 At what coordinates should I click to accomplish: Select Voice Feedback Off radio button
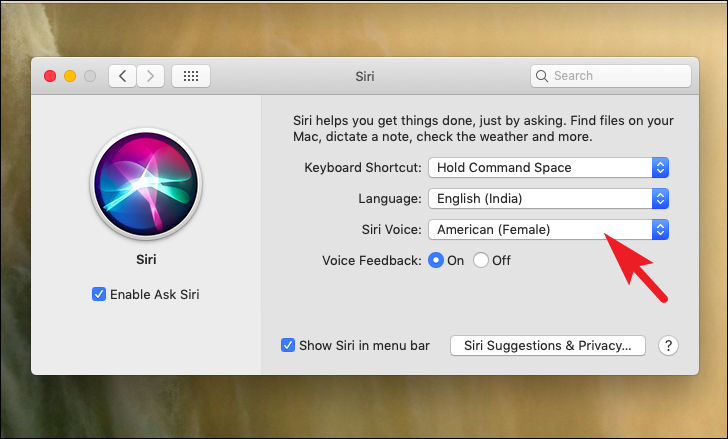(481, 260)
